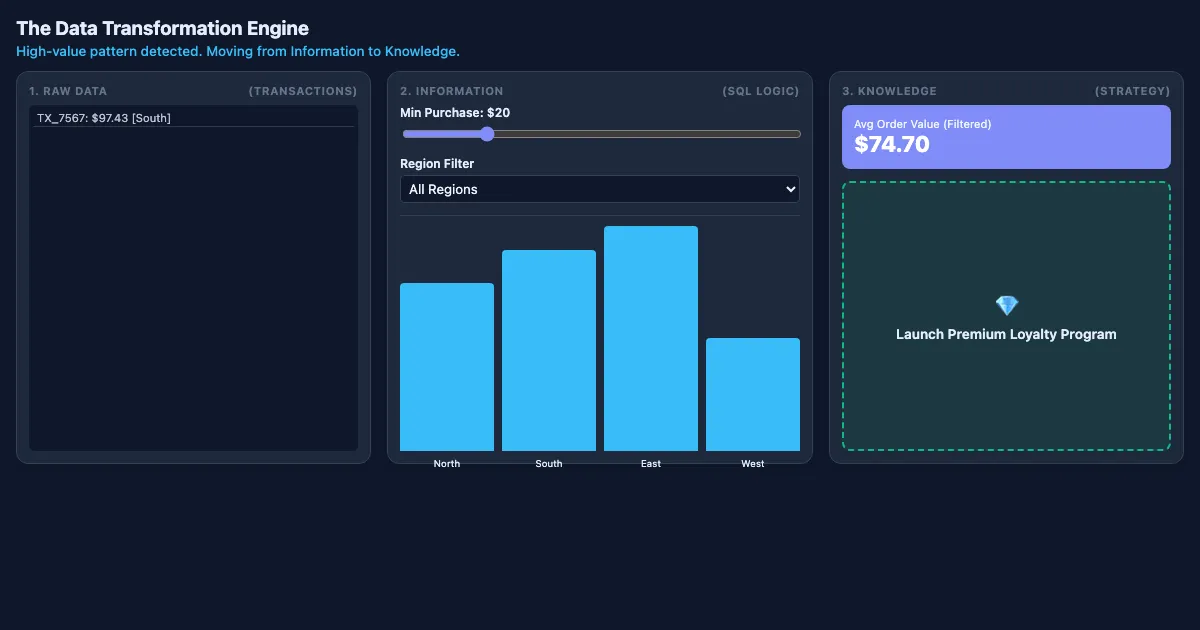The width and height of the screenshot is (1200, 630).
Task: Click the North bar in the chart
Action: point(447,367)
